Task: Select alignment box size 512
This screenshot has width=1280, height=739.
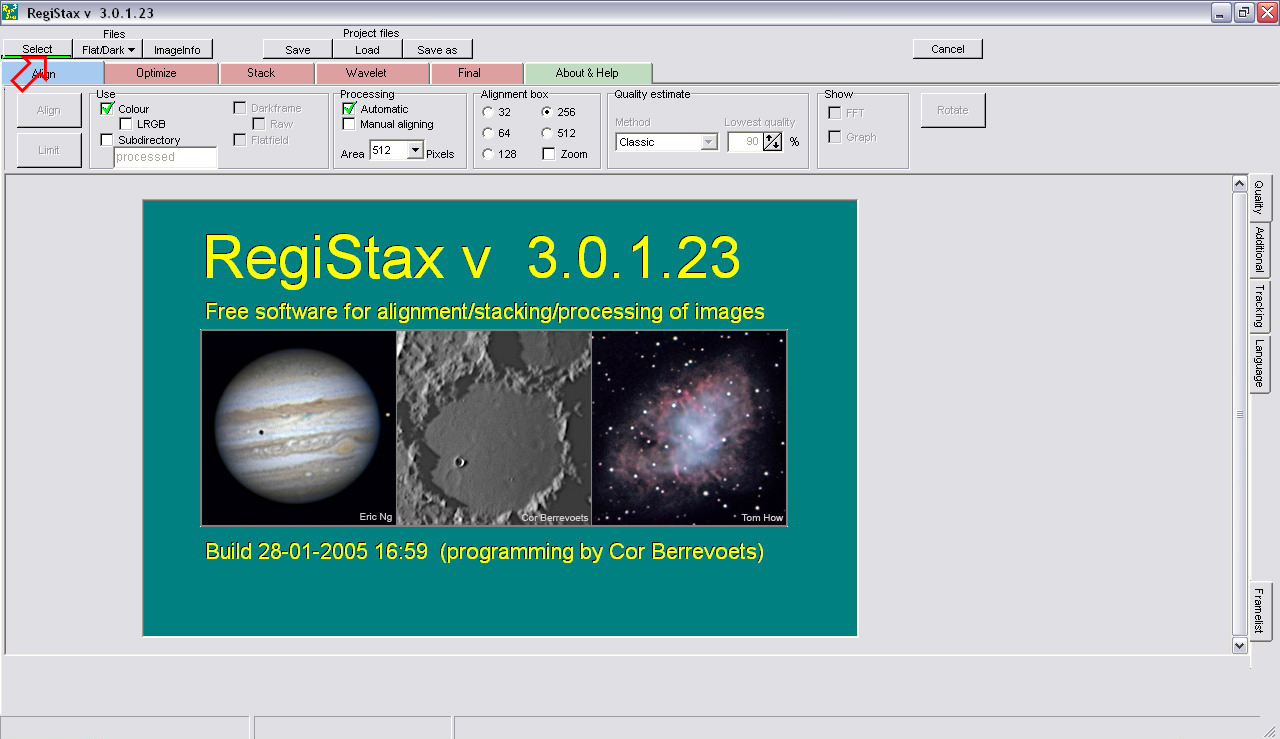Action: pyautogui.click(x=547, y=133)
